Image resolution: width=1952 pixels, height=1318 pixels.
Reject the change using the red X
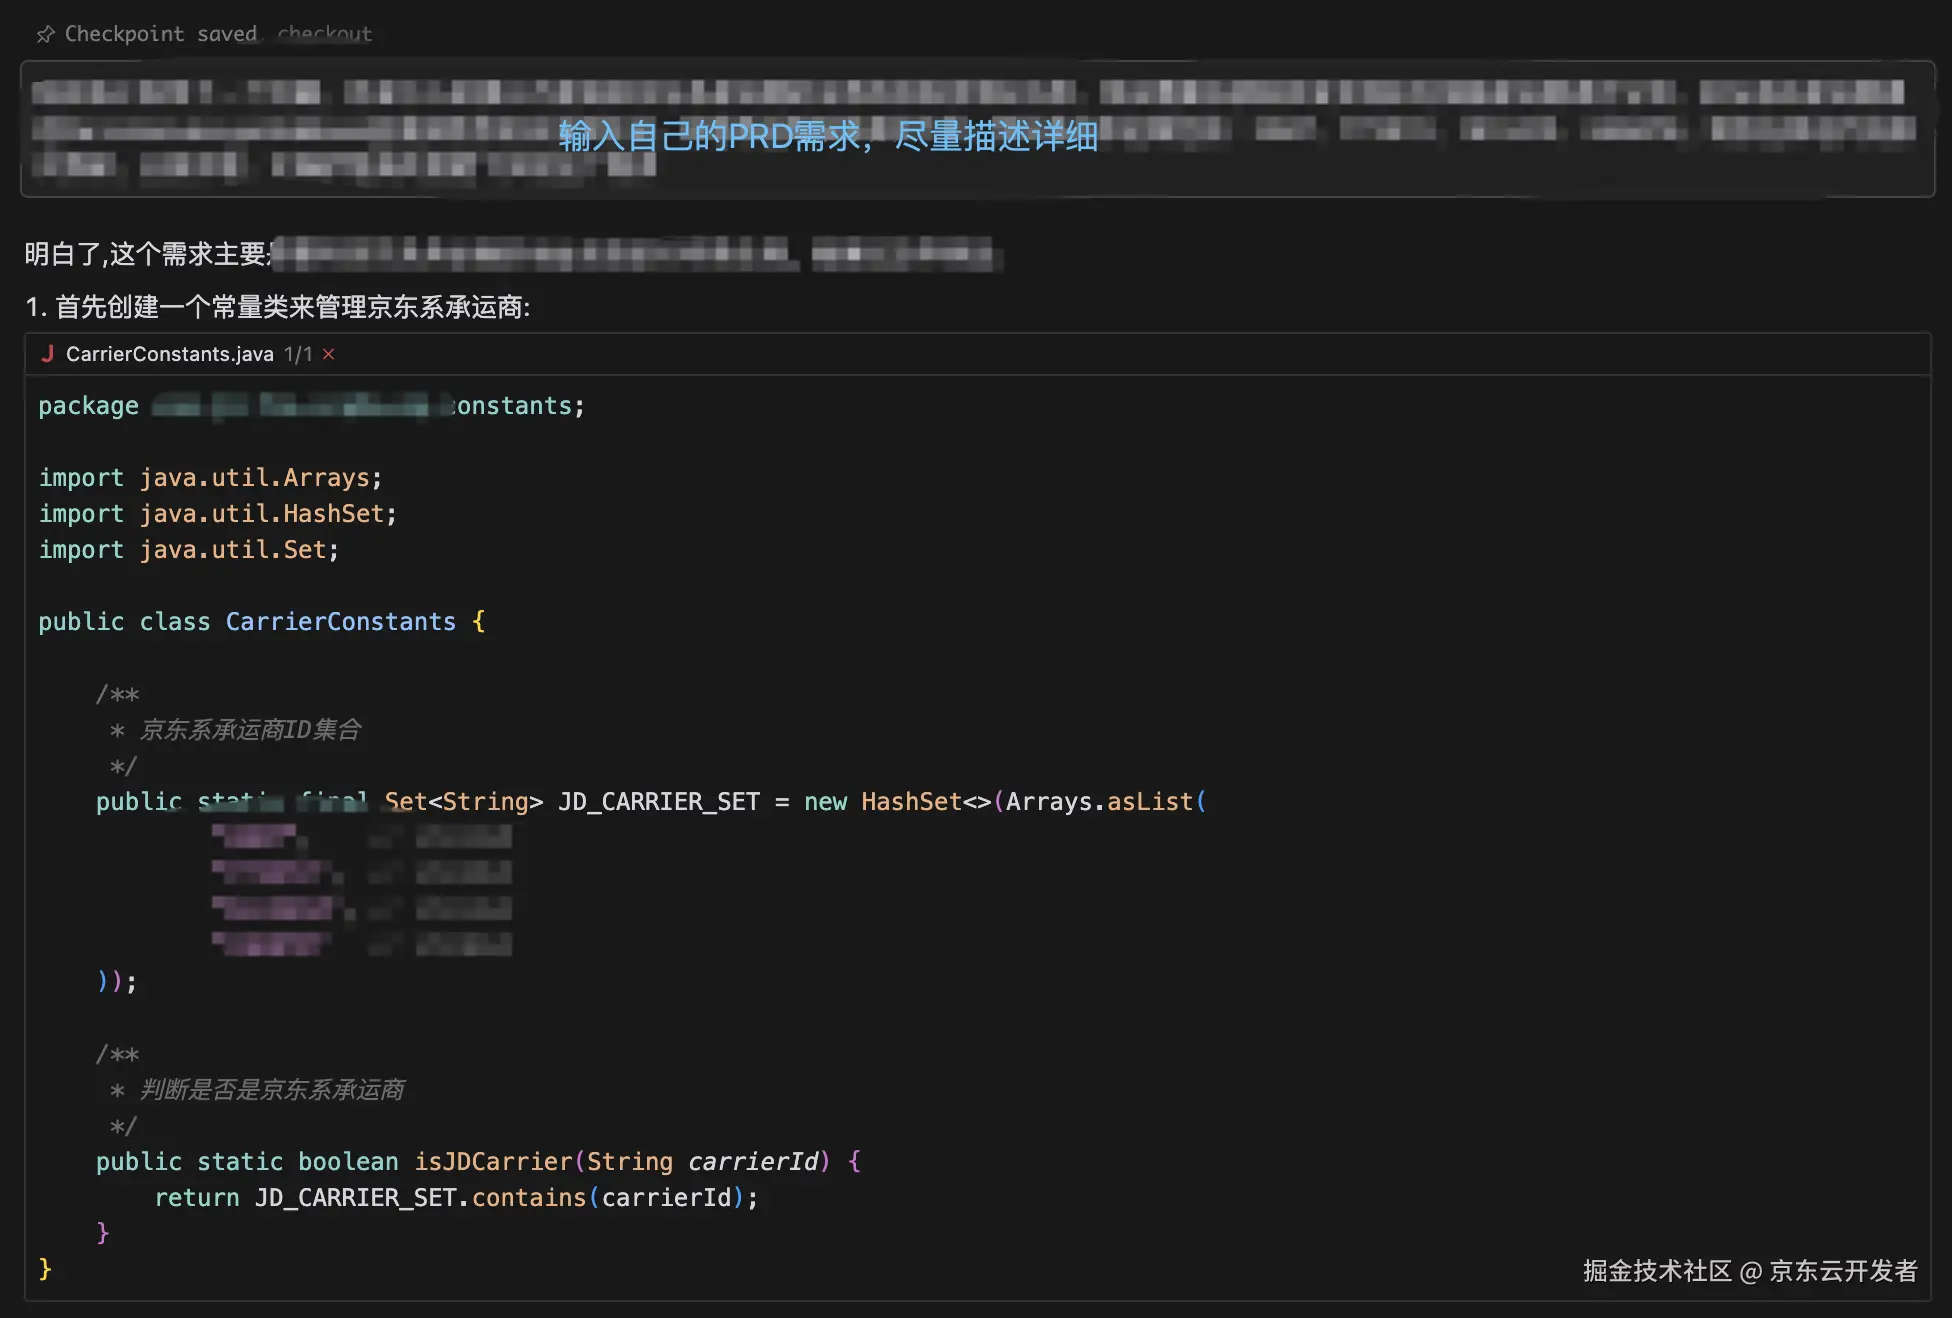[x=328, y=354]
